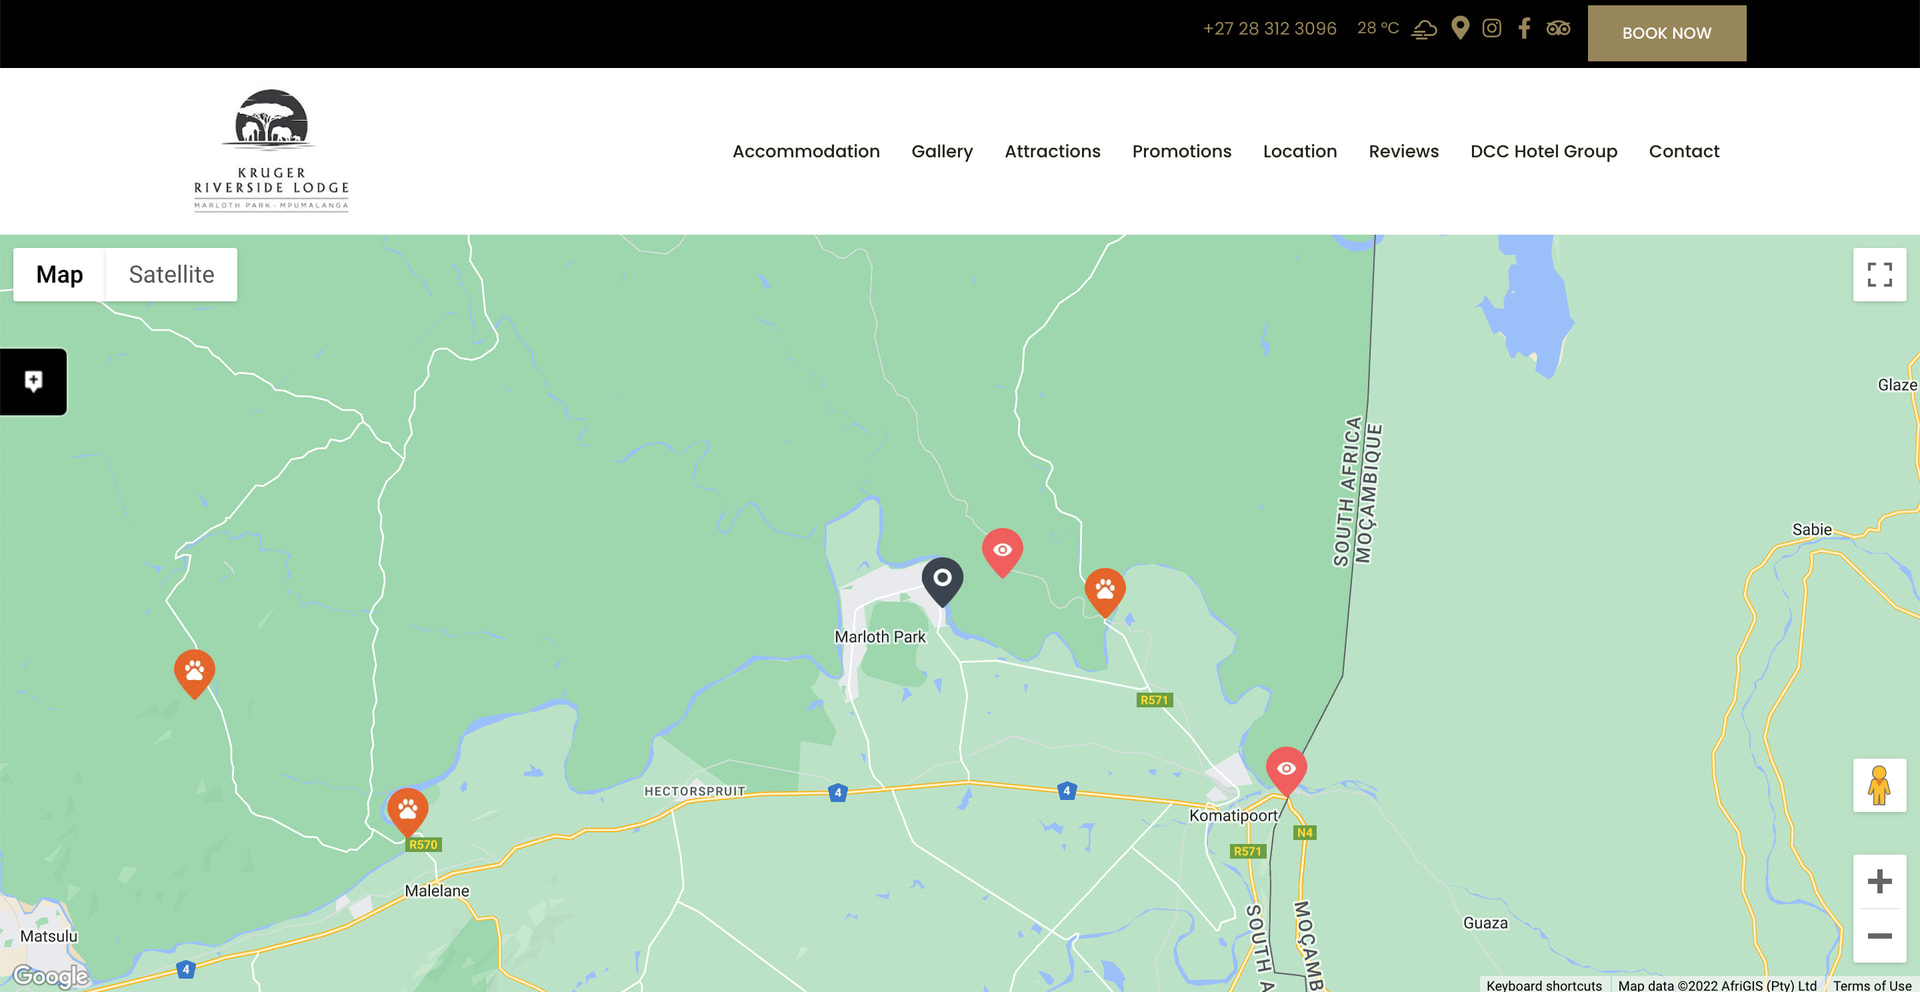
Task: Toggle fullscreen map view
Action: (1879, 275)
